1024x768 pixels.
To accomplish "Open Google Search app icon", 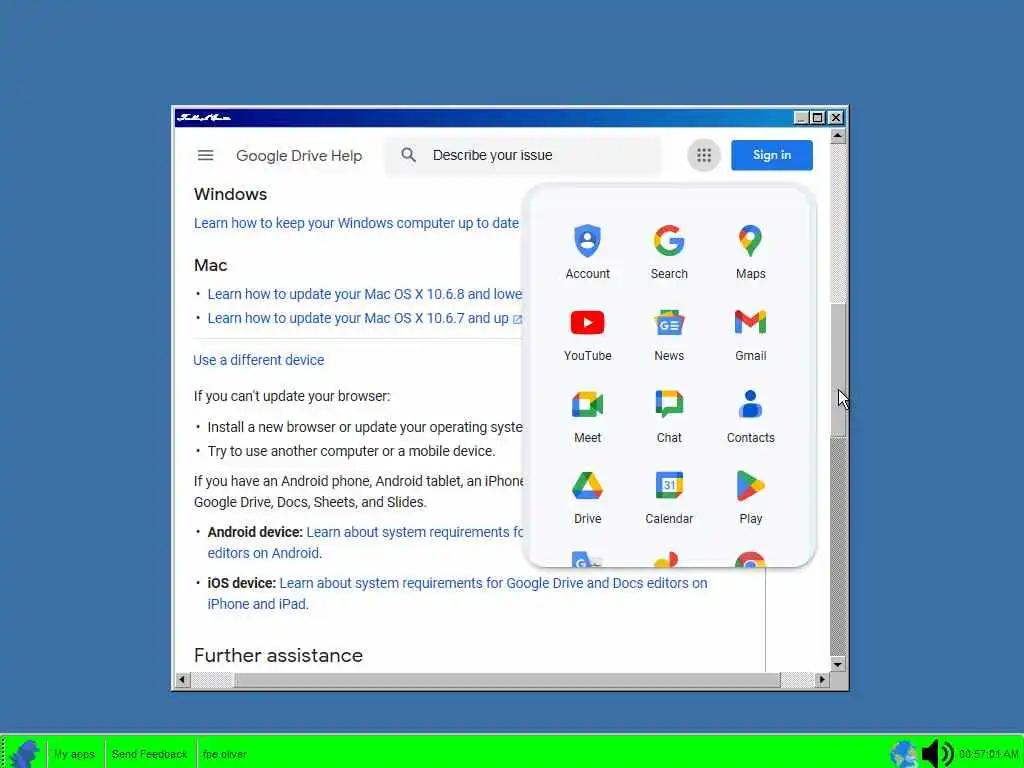I will (x=669, y=252).
